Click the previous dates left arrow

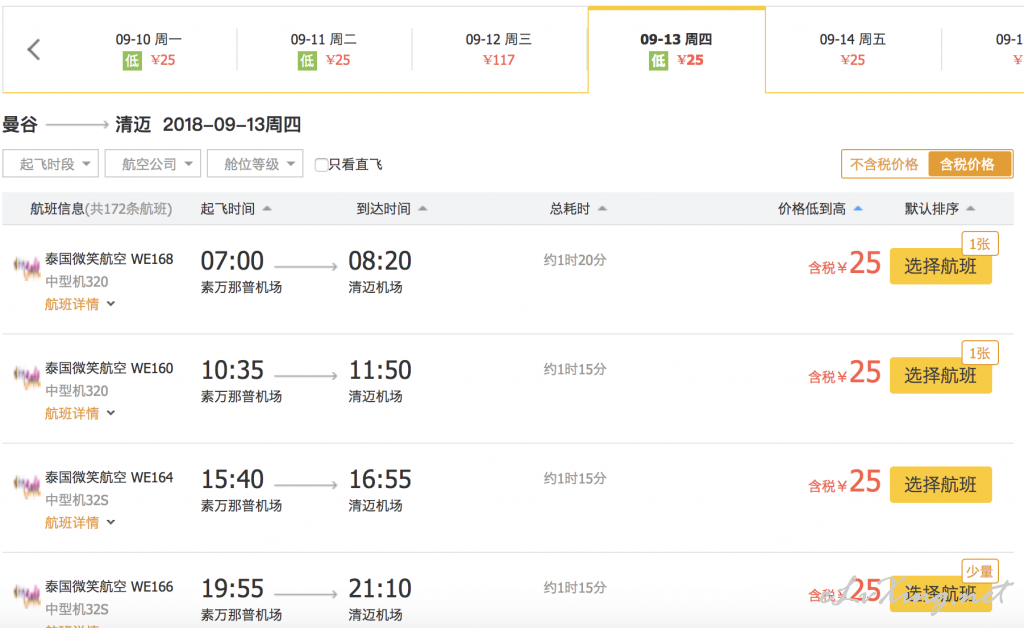[34, 49]
